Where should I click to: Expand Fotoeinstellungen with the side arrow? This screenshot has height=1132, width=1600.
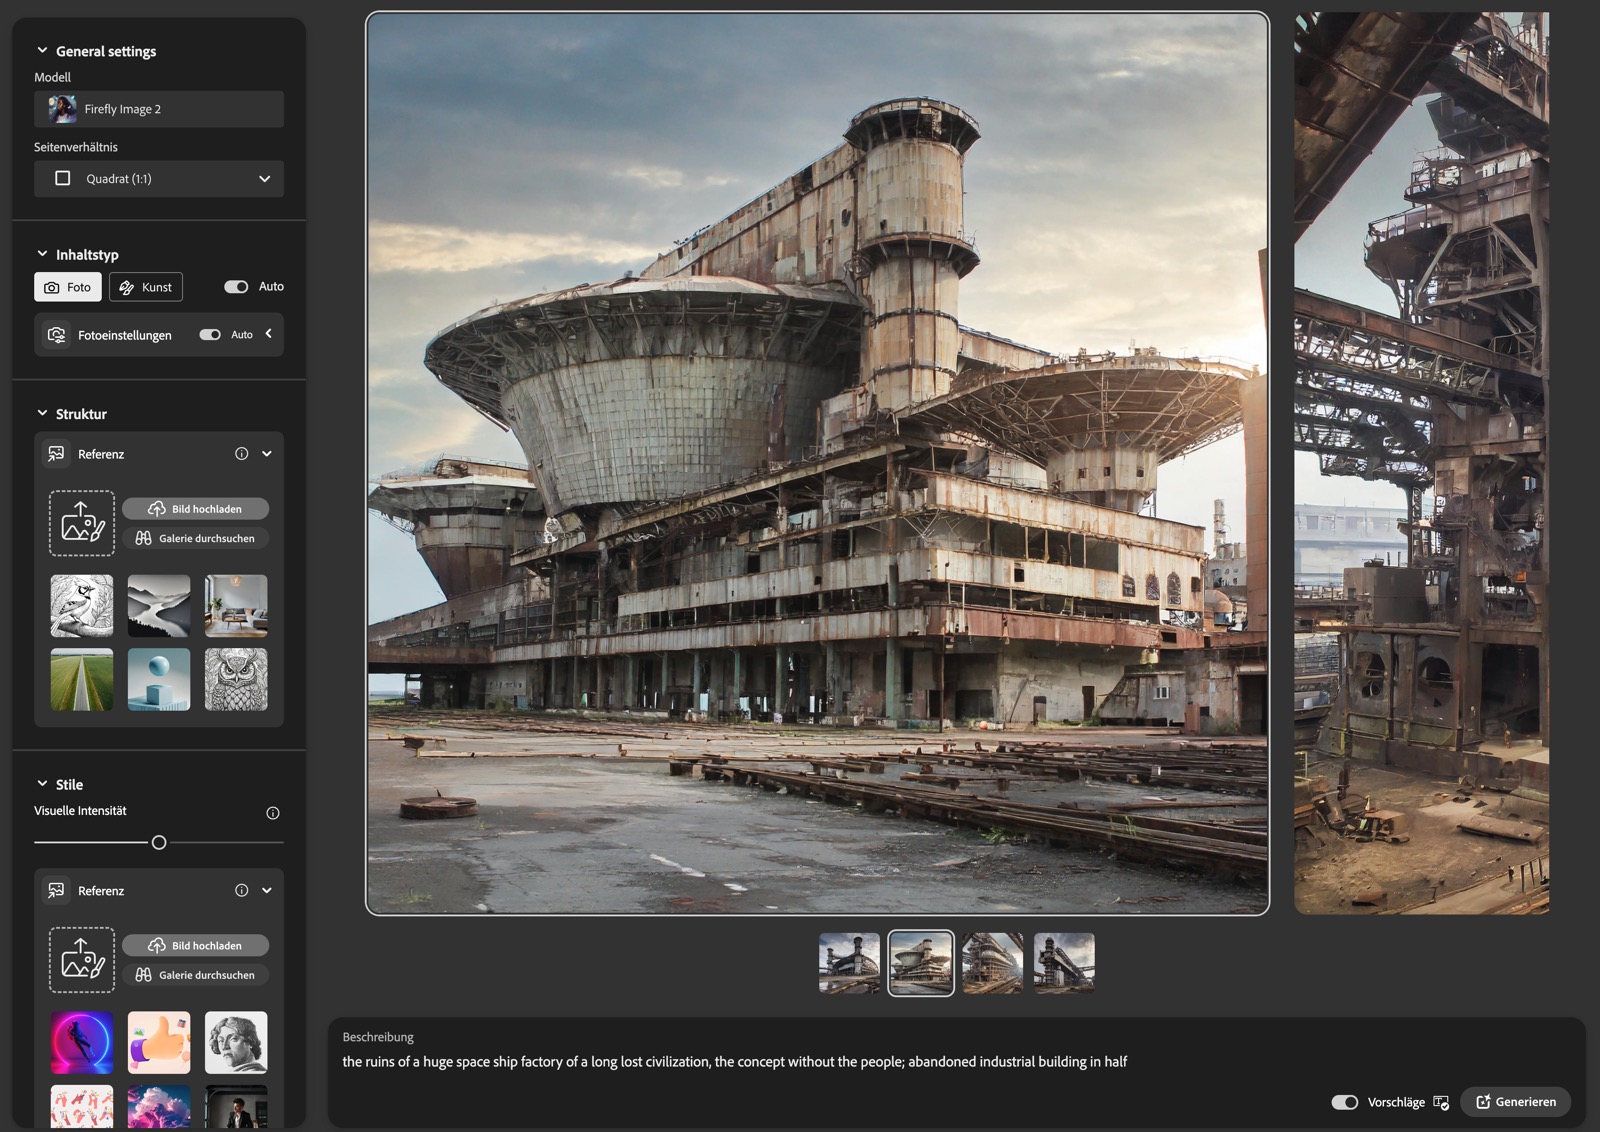click(268, 334)
